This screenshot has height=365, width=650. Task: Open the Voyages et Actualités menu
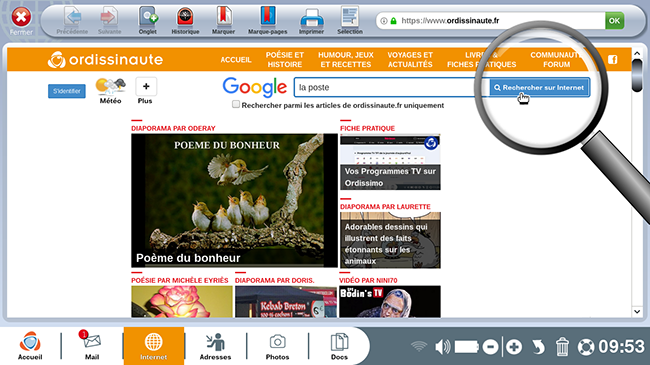(410, 60)
